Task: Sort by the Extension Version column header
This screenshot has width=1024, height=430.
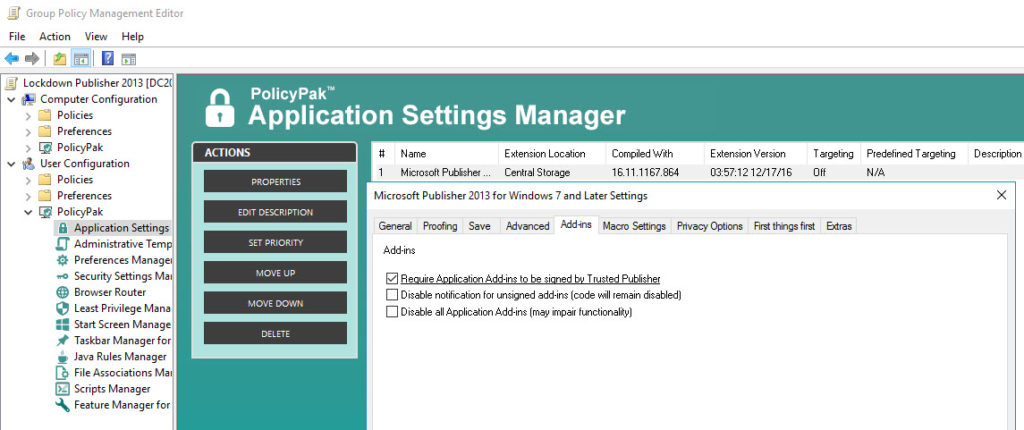Action: click(x=756, y=154)
